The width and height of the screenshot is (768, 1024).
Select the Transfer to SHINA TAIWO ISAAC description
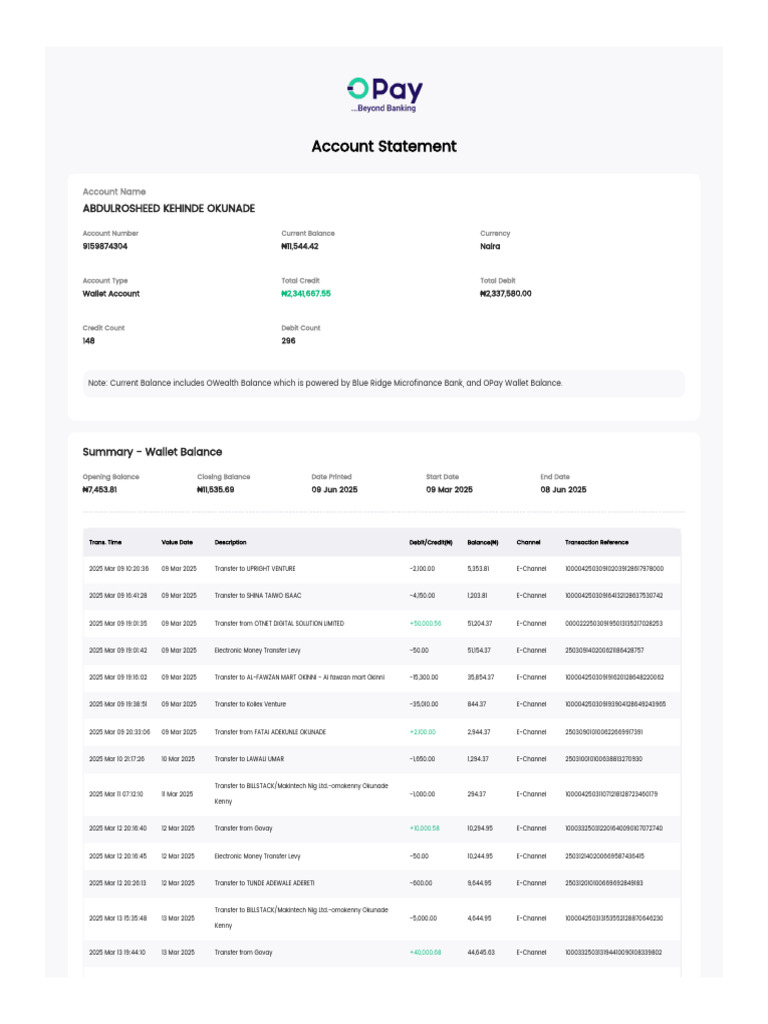[x=257, y=596]
